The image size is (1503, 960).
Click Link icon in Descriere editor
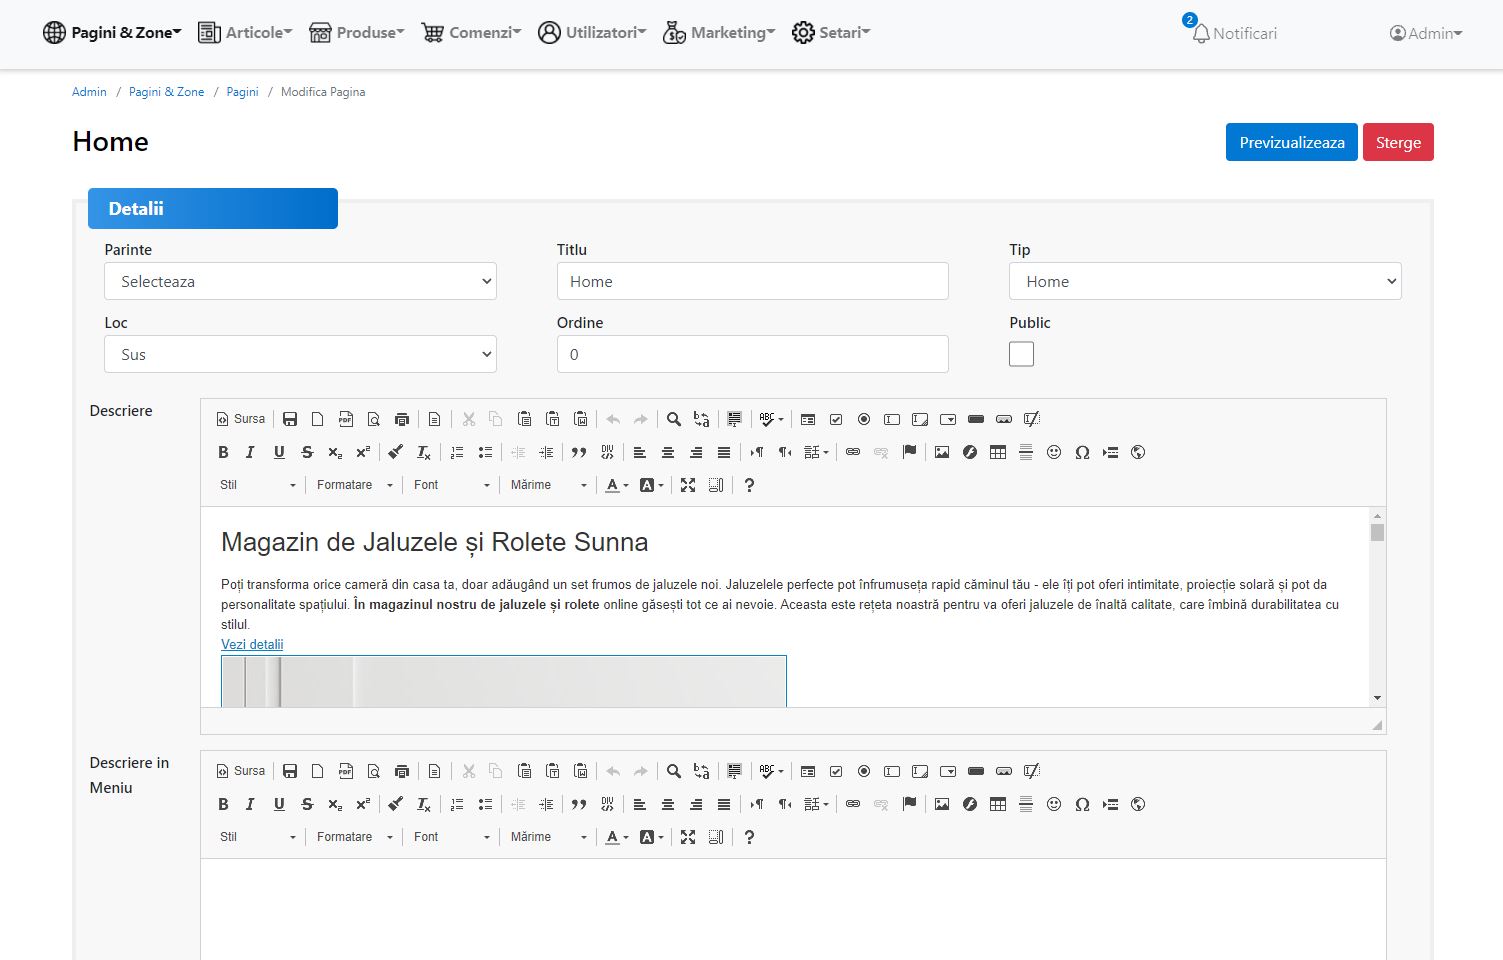853,452
